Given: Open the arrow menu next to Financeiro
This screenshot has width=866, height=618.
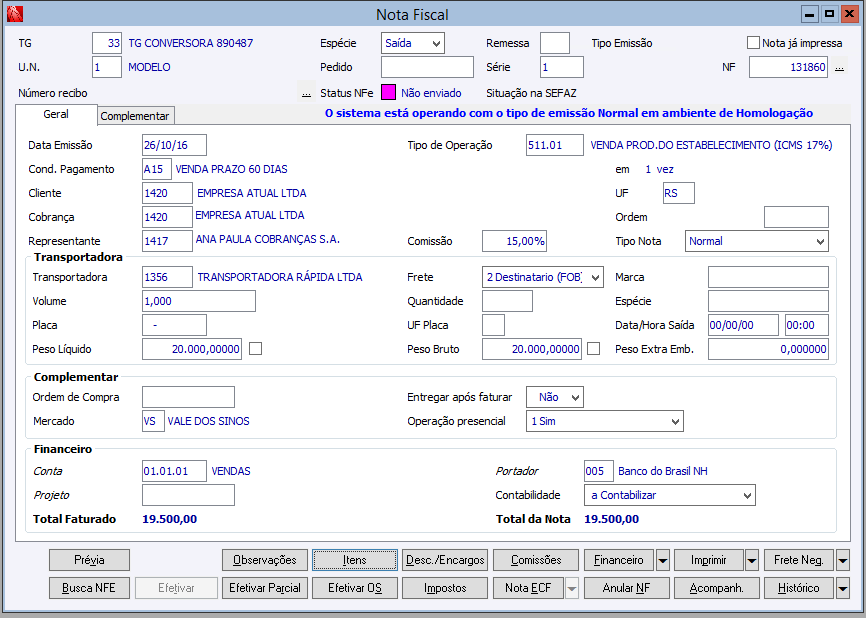Looking at the screenshot, I should tap(663, 560).
